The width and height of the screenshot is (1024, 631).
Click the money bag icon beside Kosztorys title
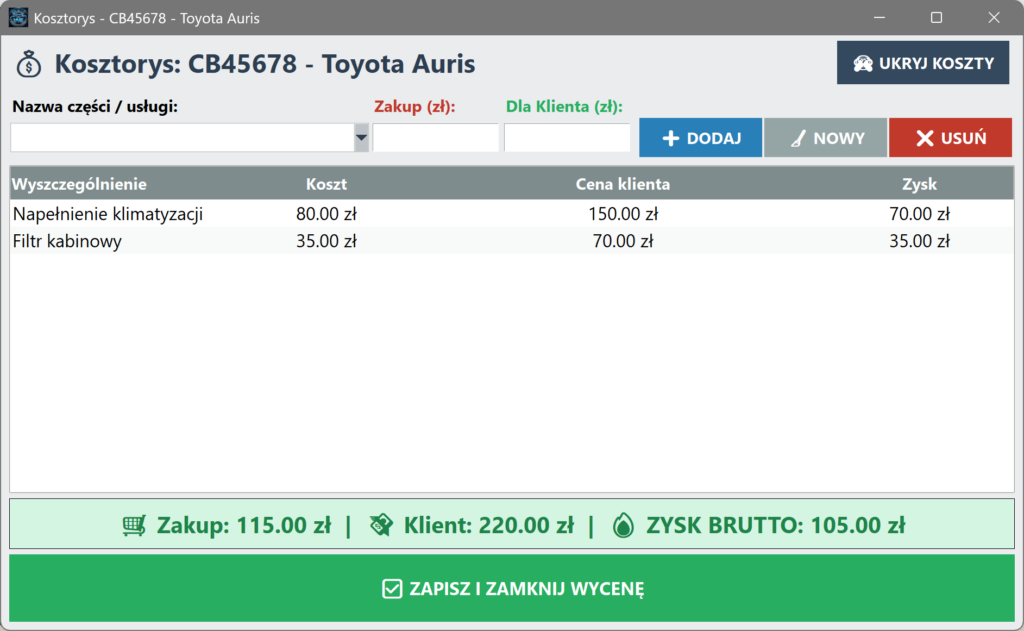pos(30,65)
